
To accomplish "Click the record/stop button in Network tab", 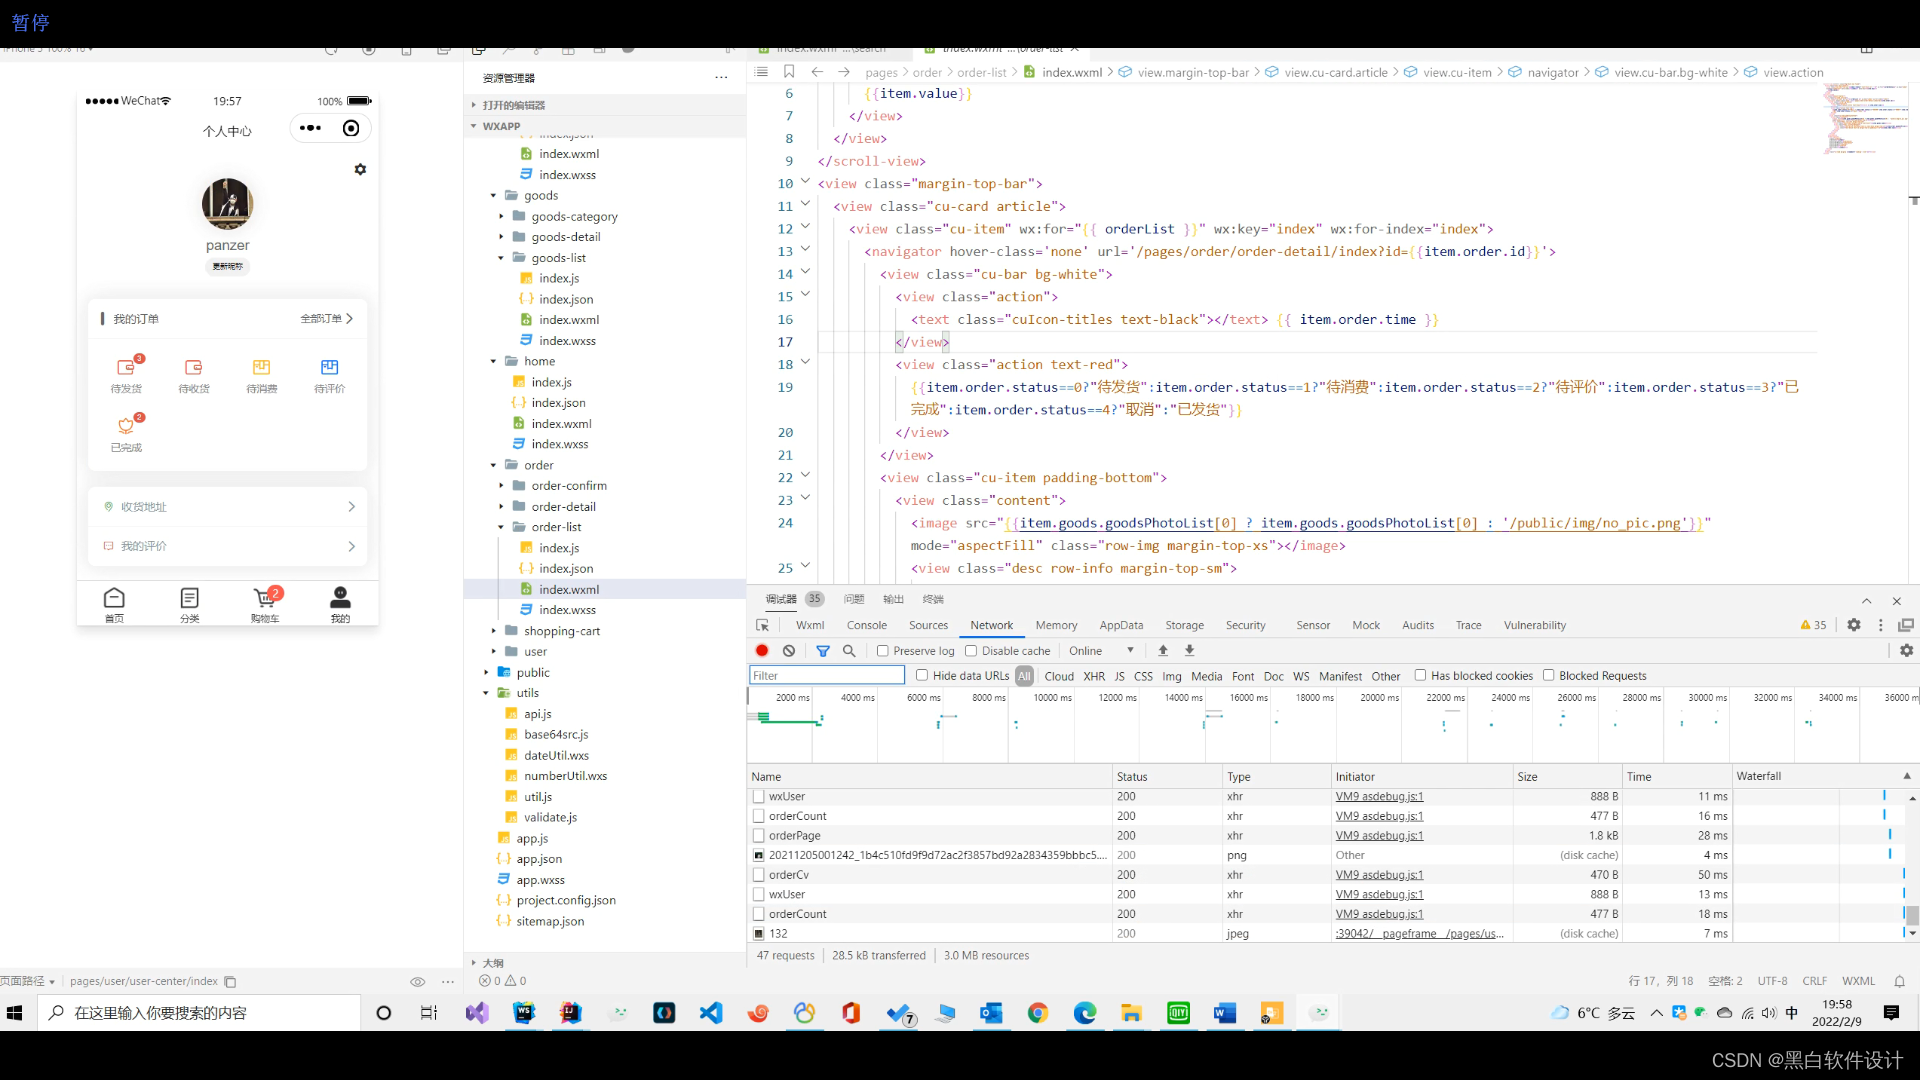I will (x=762, y=650).
